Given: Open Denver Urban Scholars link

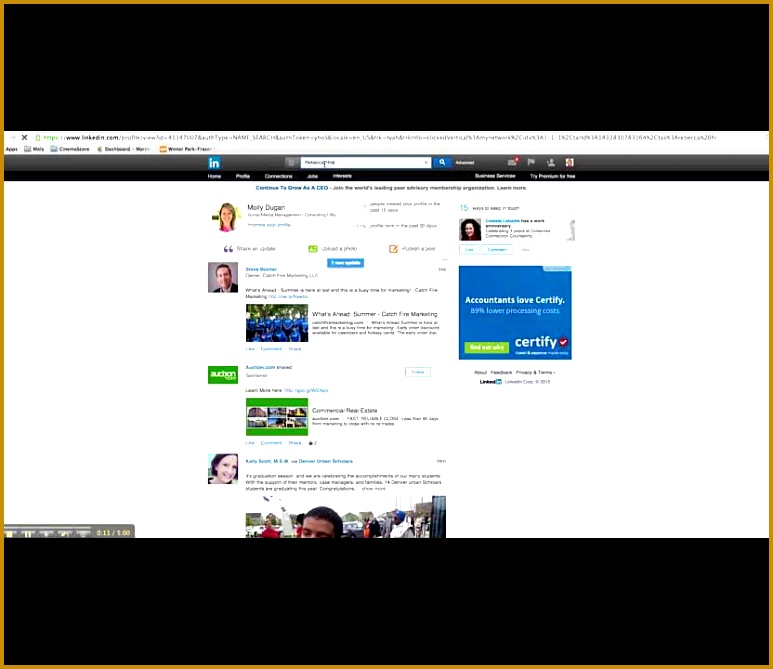Looking at the screenshot, I should coord(325,461).
